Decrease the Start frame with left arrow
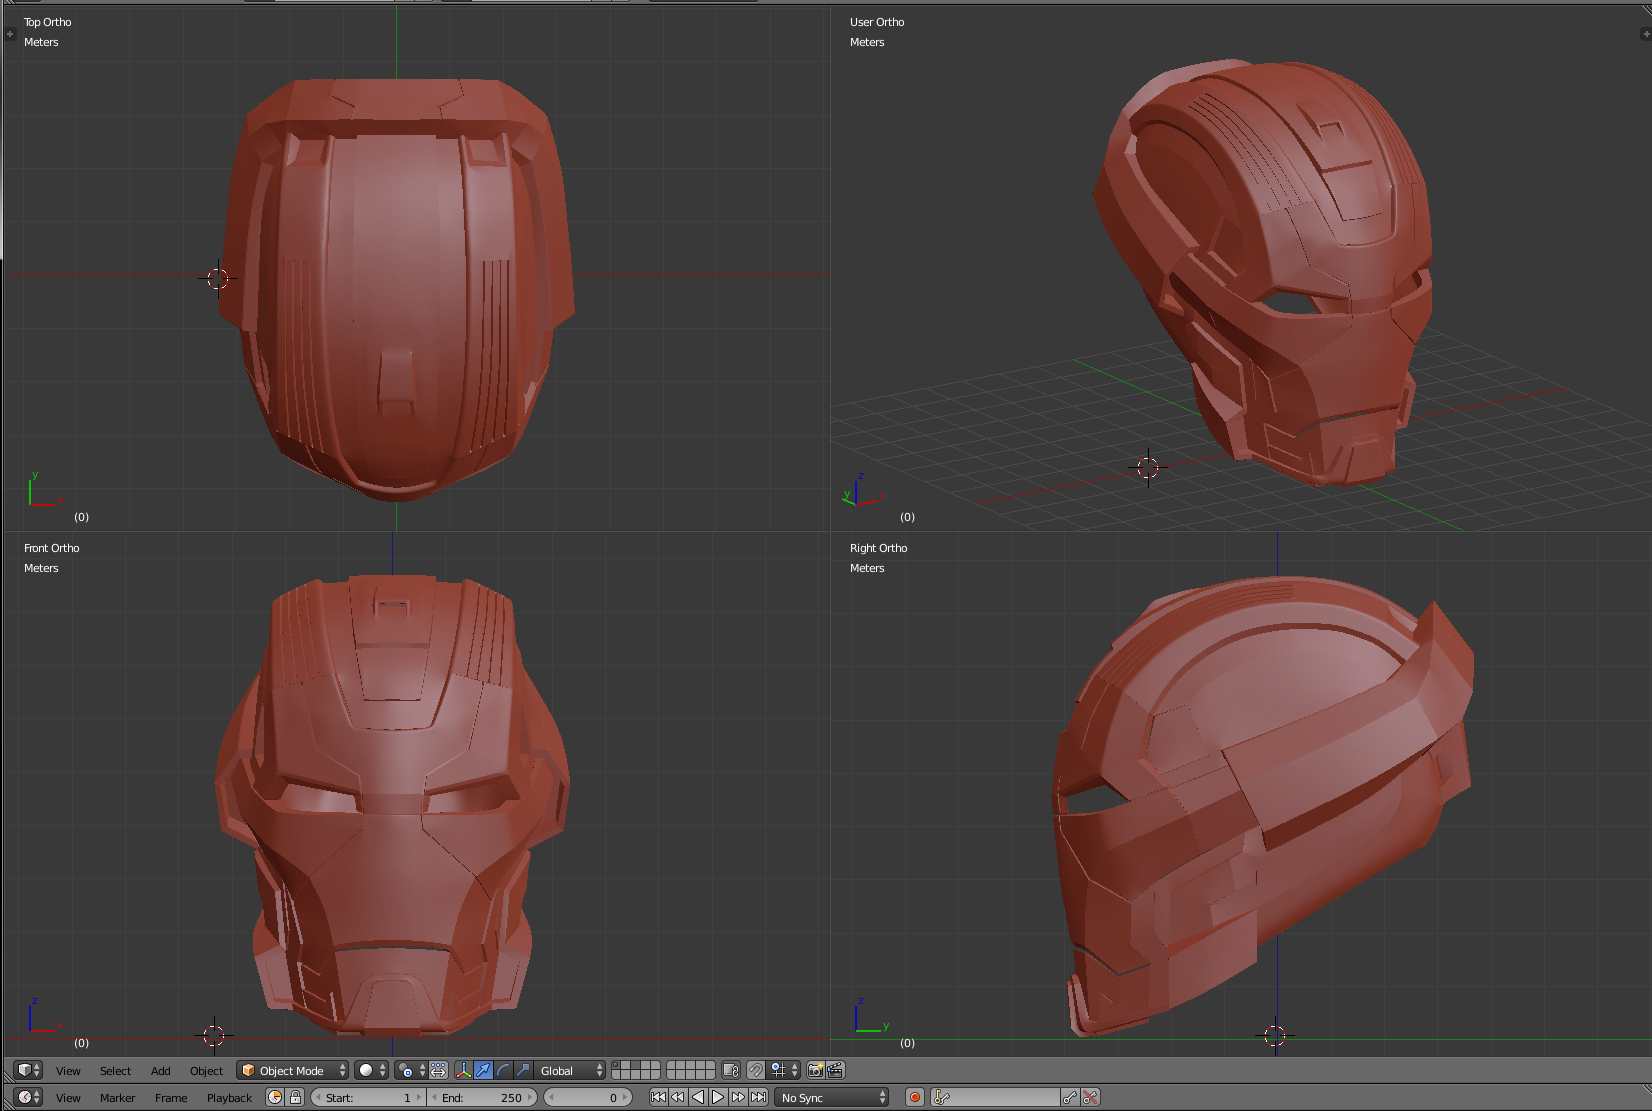Image resolution: width=1652 pixels, height=1111 pixels. (x=318, y=1097)
